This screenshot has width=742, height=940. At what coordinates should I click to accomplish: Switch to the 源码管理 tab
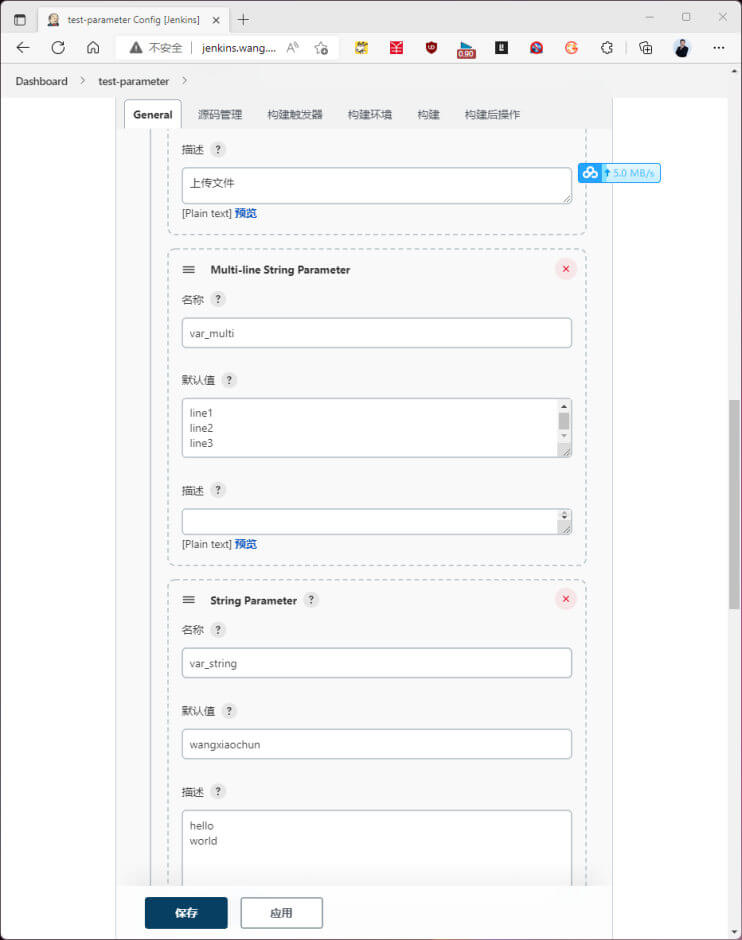pos(220,115)
